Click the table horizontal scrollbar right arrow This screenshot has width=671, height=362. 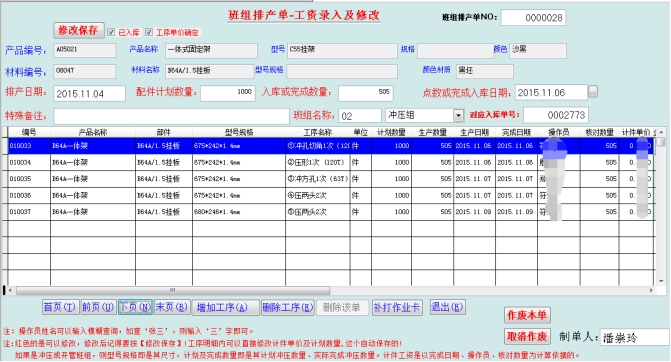tap(651, 290)
